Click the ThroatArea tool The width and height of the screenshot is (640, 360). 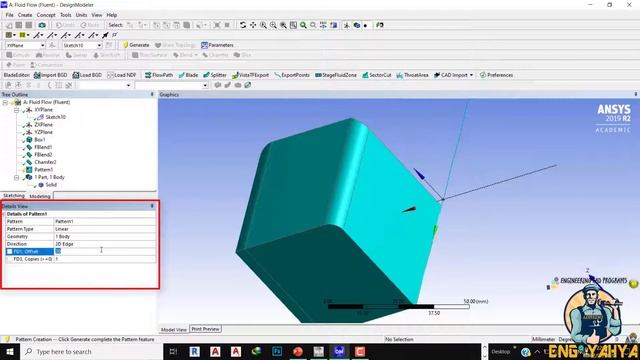click(413, 75)
